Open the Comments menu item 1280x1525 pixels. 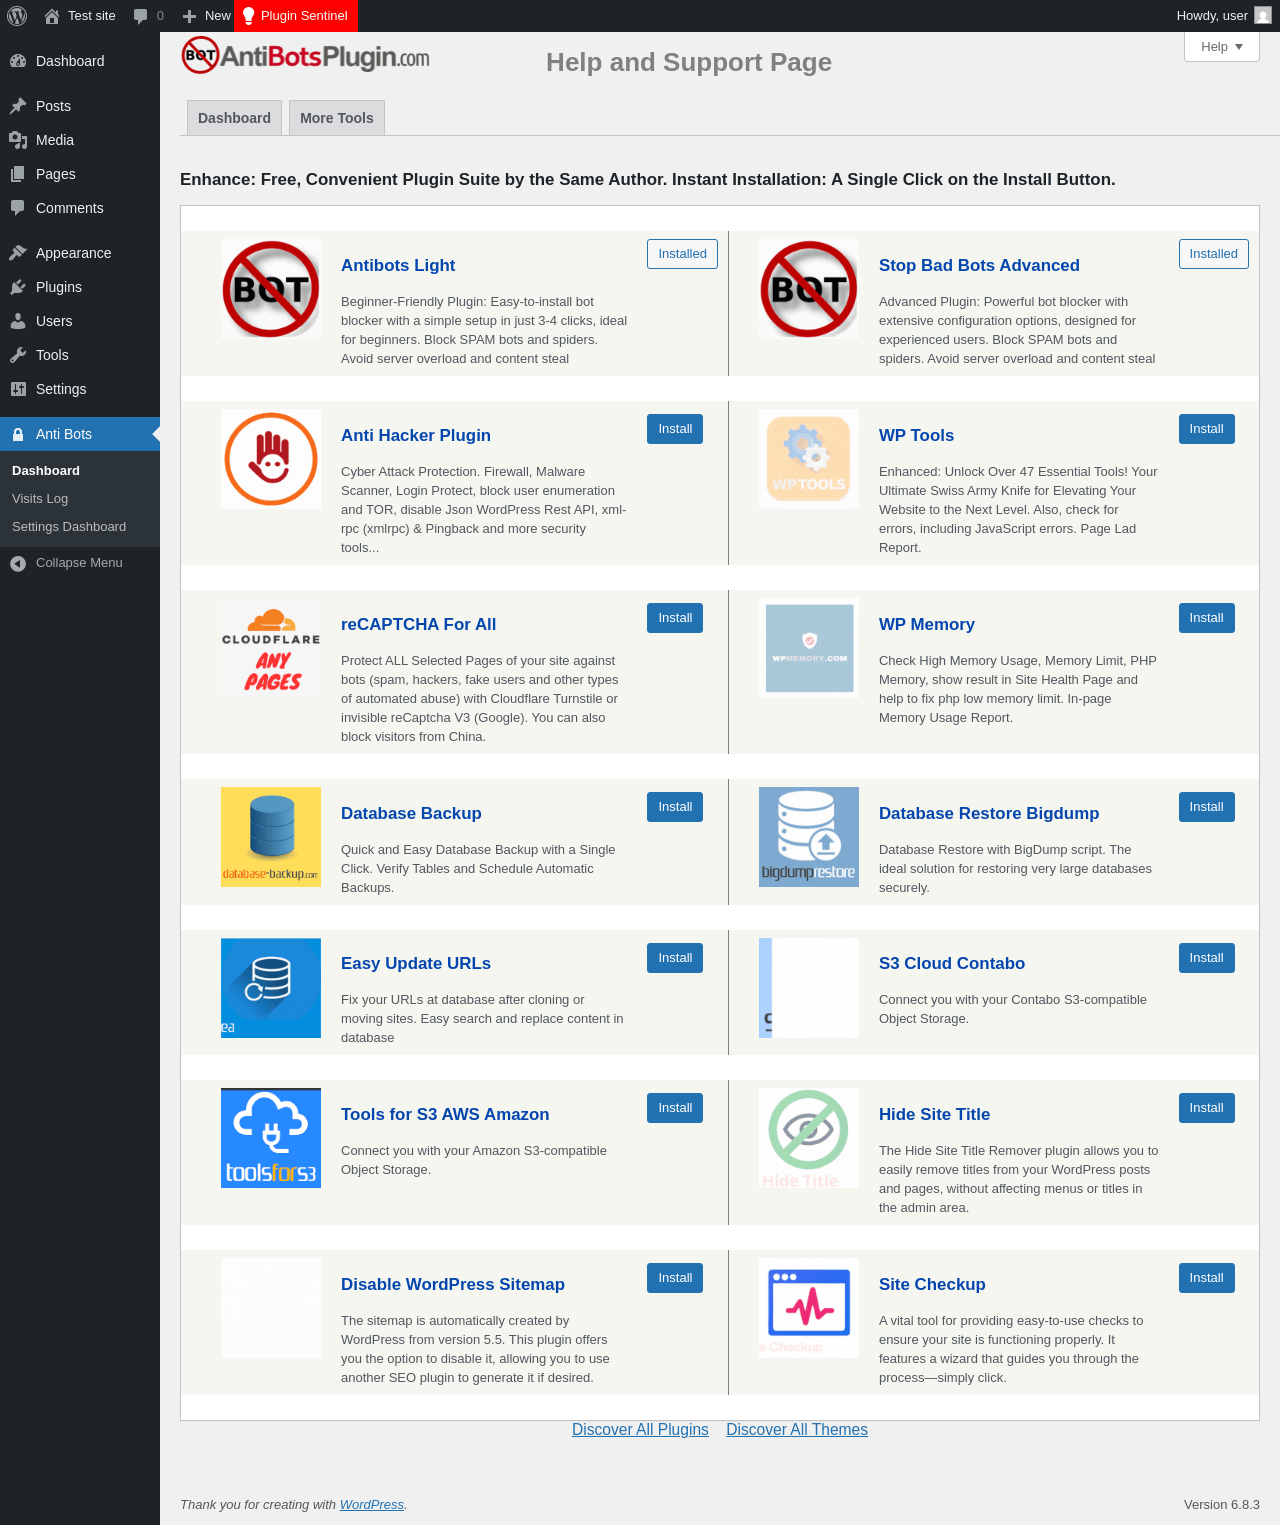(x=80, y=208)
